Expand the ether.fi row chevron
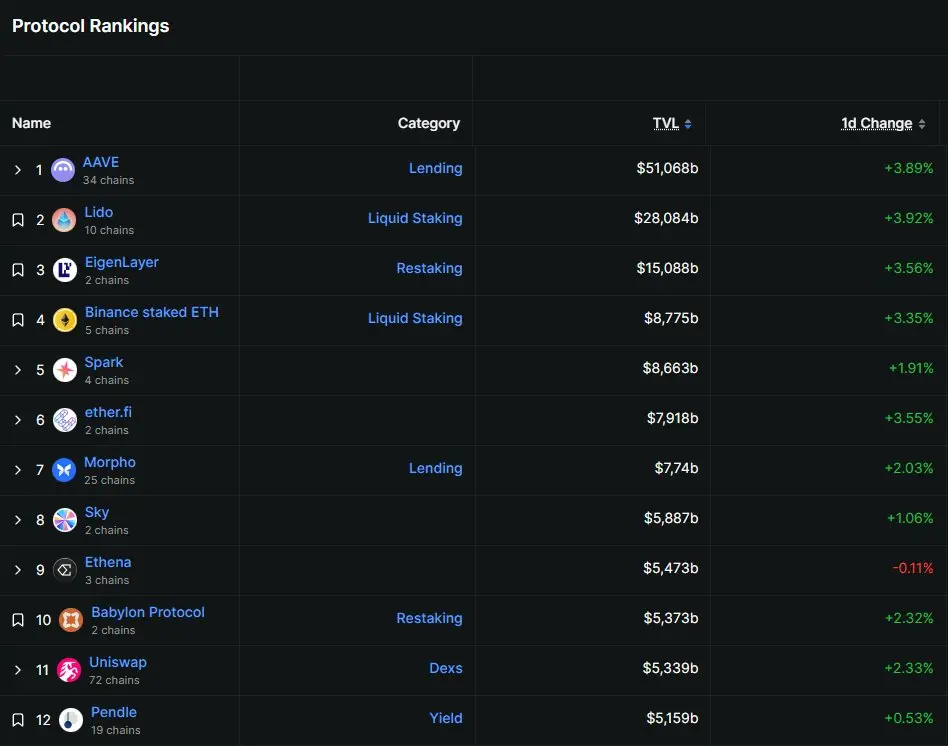 tap(18, 420)
